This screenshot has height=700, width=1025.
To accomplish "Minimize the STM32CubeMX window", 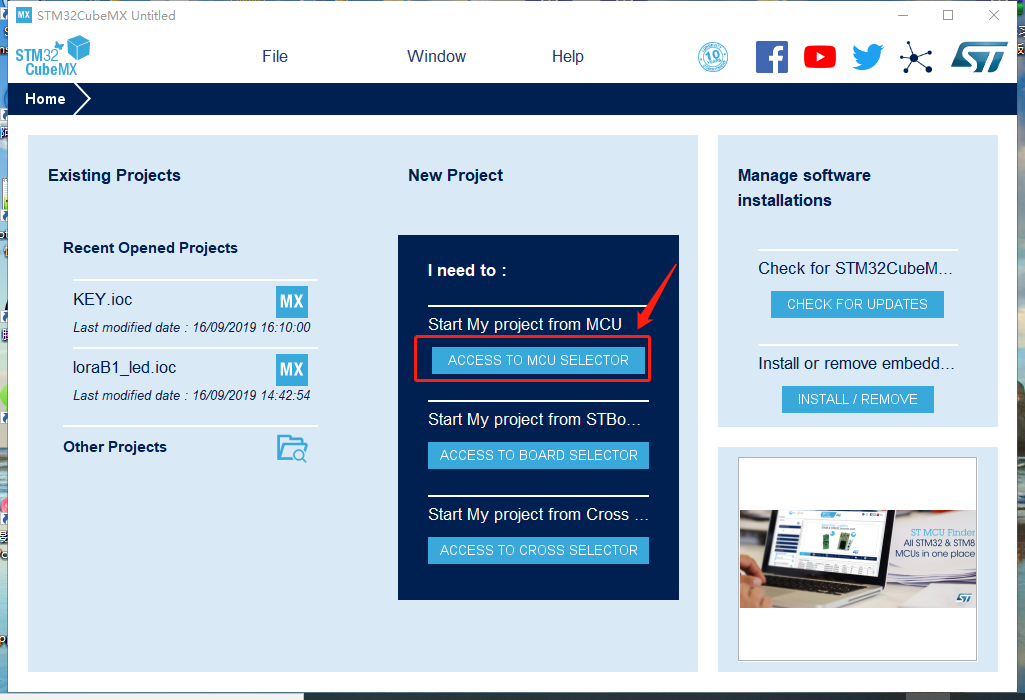I will pos(903,15).
